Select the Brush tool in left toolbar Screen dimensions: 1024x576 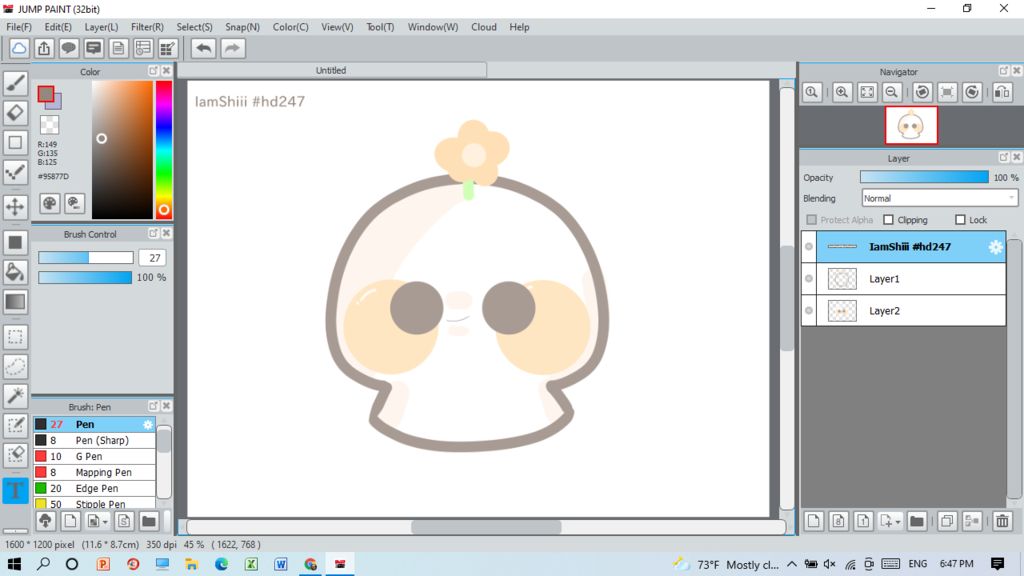(15, 83)
